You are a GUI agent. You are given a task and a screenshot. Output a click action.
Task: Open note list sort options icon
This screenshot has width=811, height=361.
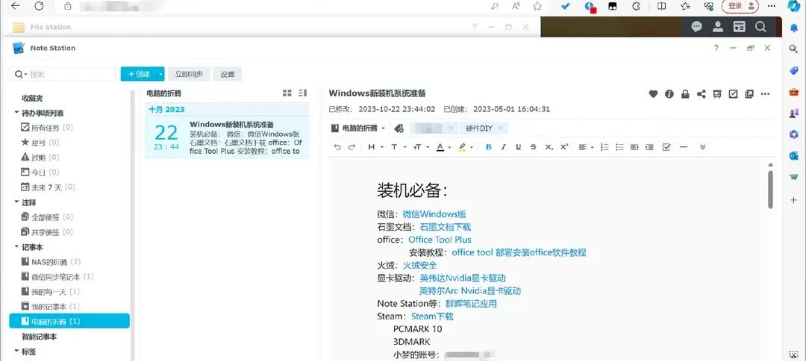(303, 93)
